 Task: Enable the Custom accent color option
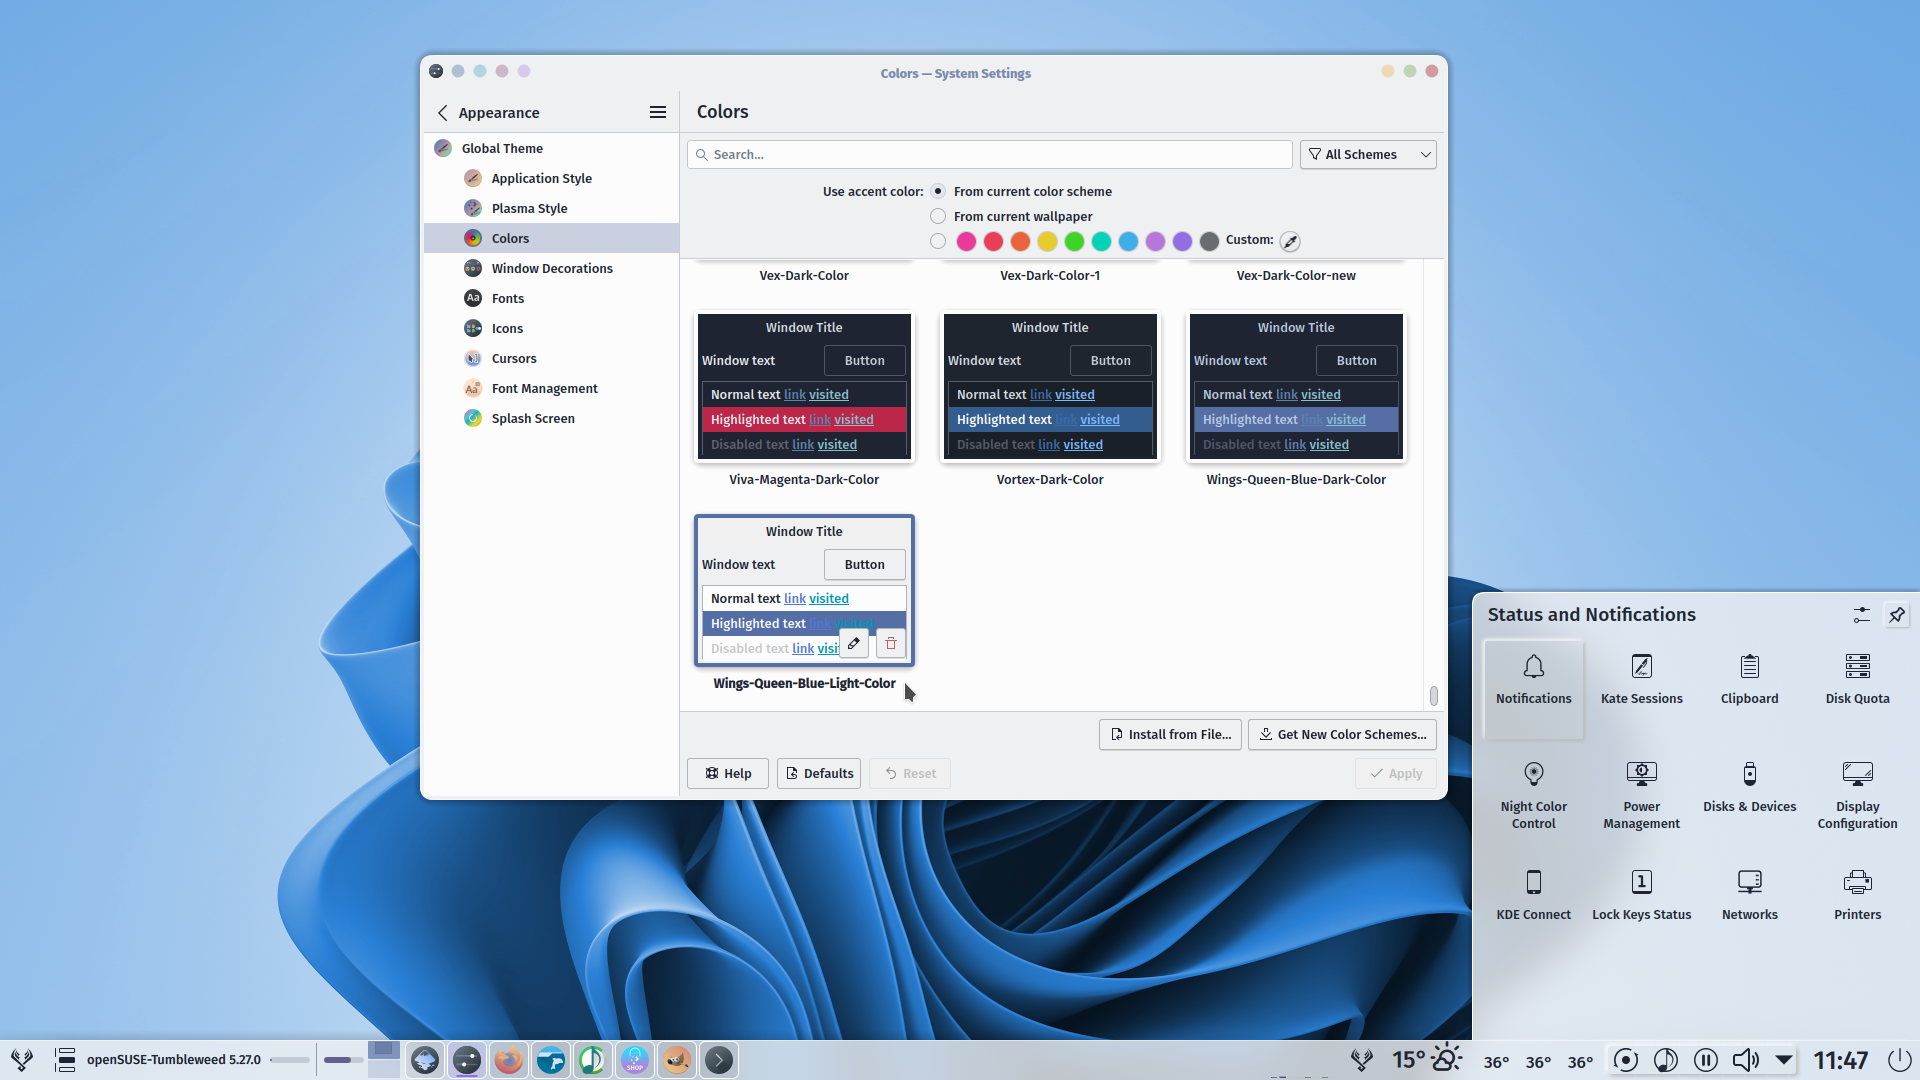tap(938, 241)
